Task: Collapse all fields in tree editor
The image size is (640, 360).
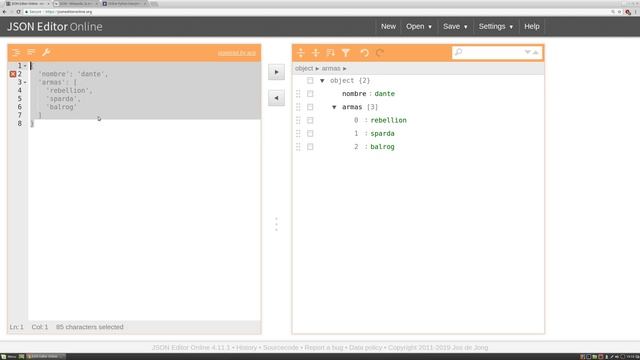Action: pos(316,53)
